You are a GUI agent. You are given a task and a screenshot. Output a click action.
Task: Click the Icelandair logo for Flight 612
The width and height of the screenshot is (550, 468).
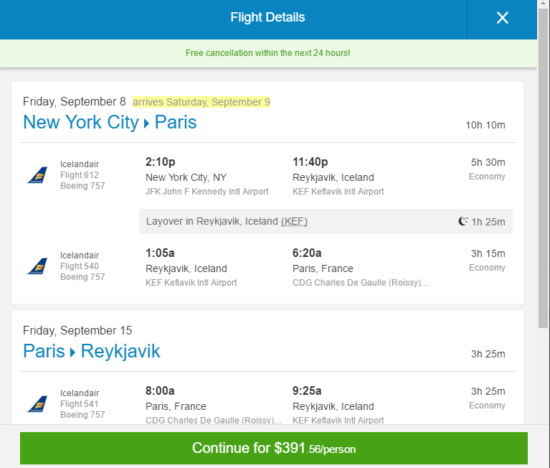pyautogui.click(x=38, y=175)
